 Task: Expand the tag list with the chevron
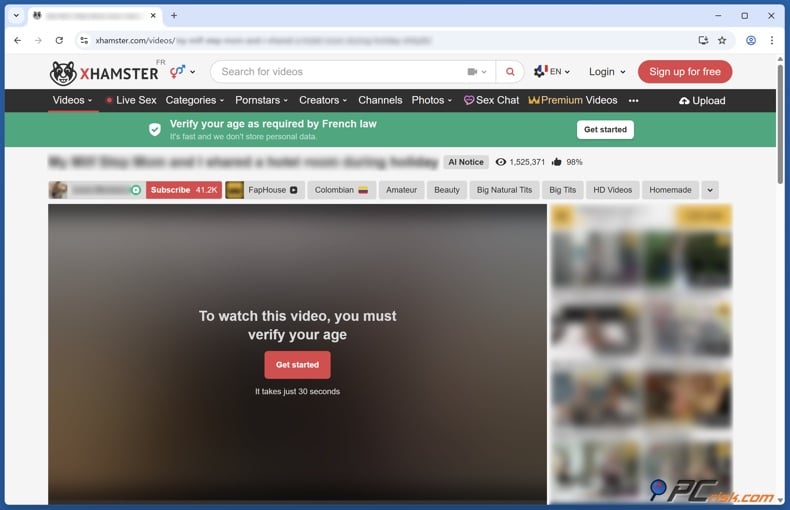pyautogui.click(x=710, y=190)
